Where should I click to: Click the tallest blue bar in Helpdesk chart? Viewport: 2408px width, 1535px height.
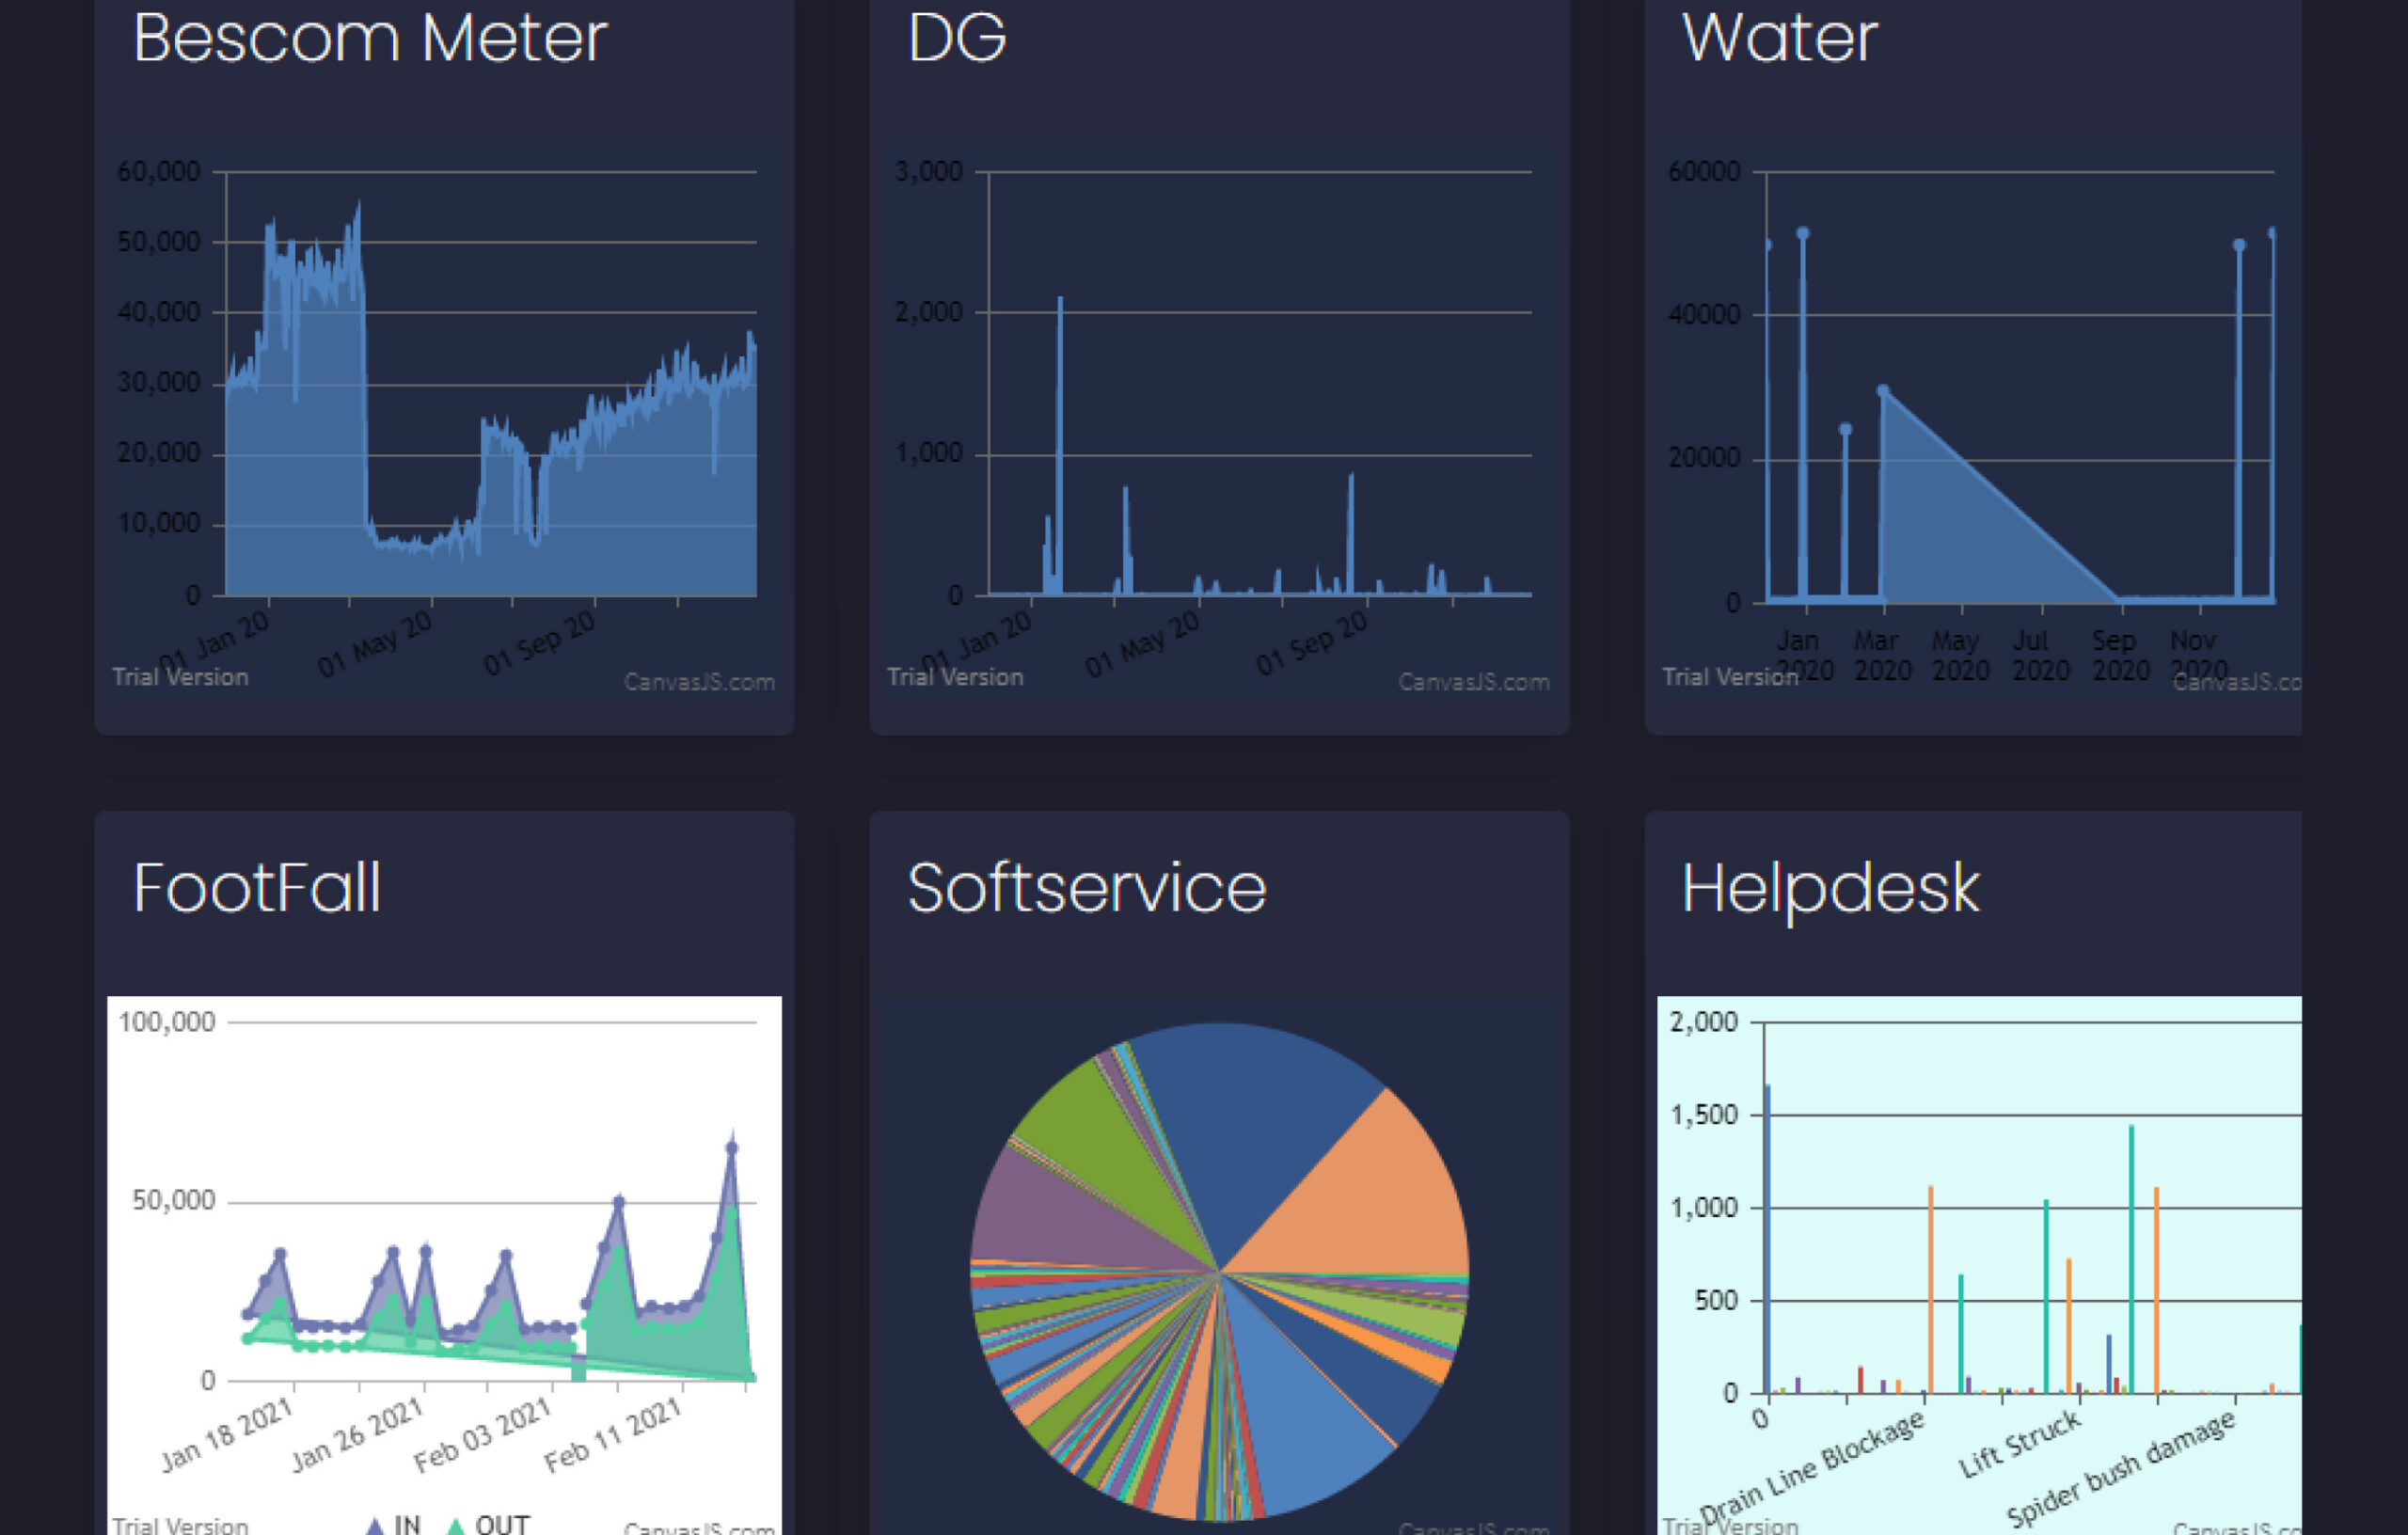1768,1238
